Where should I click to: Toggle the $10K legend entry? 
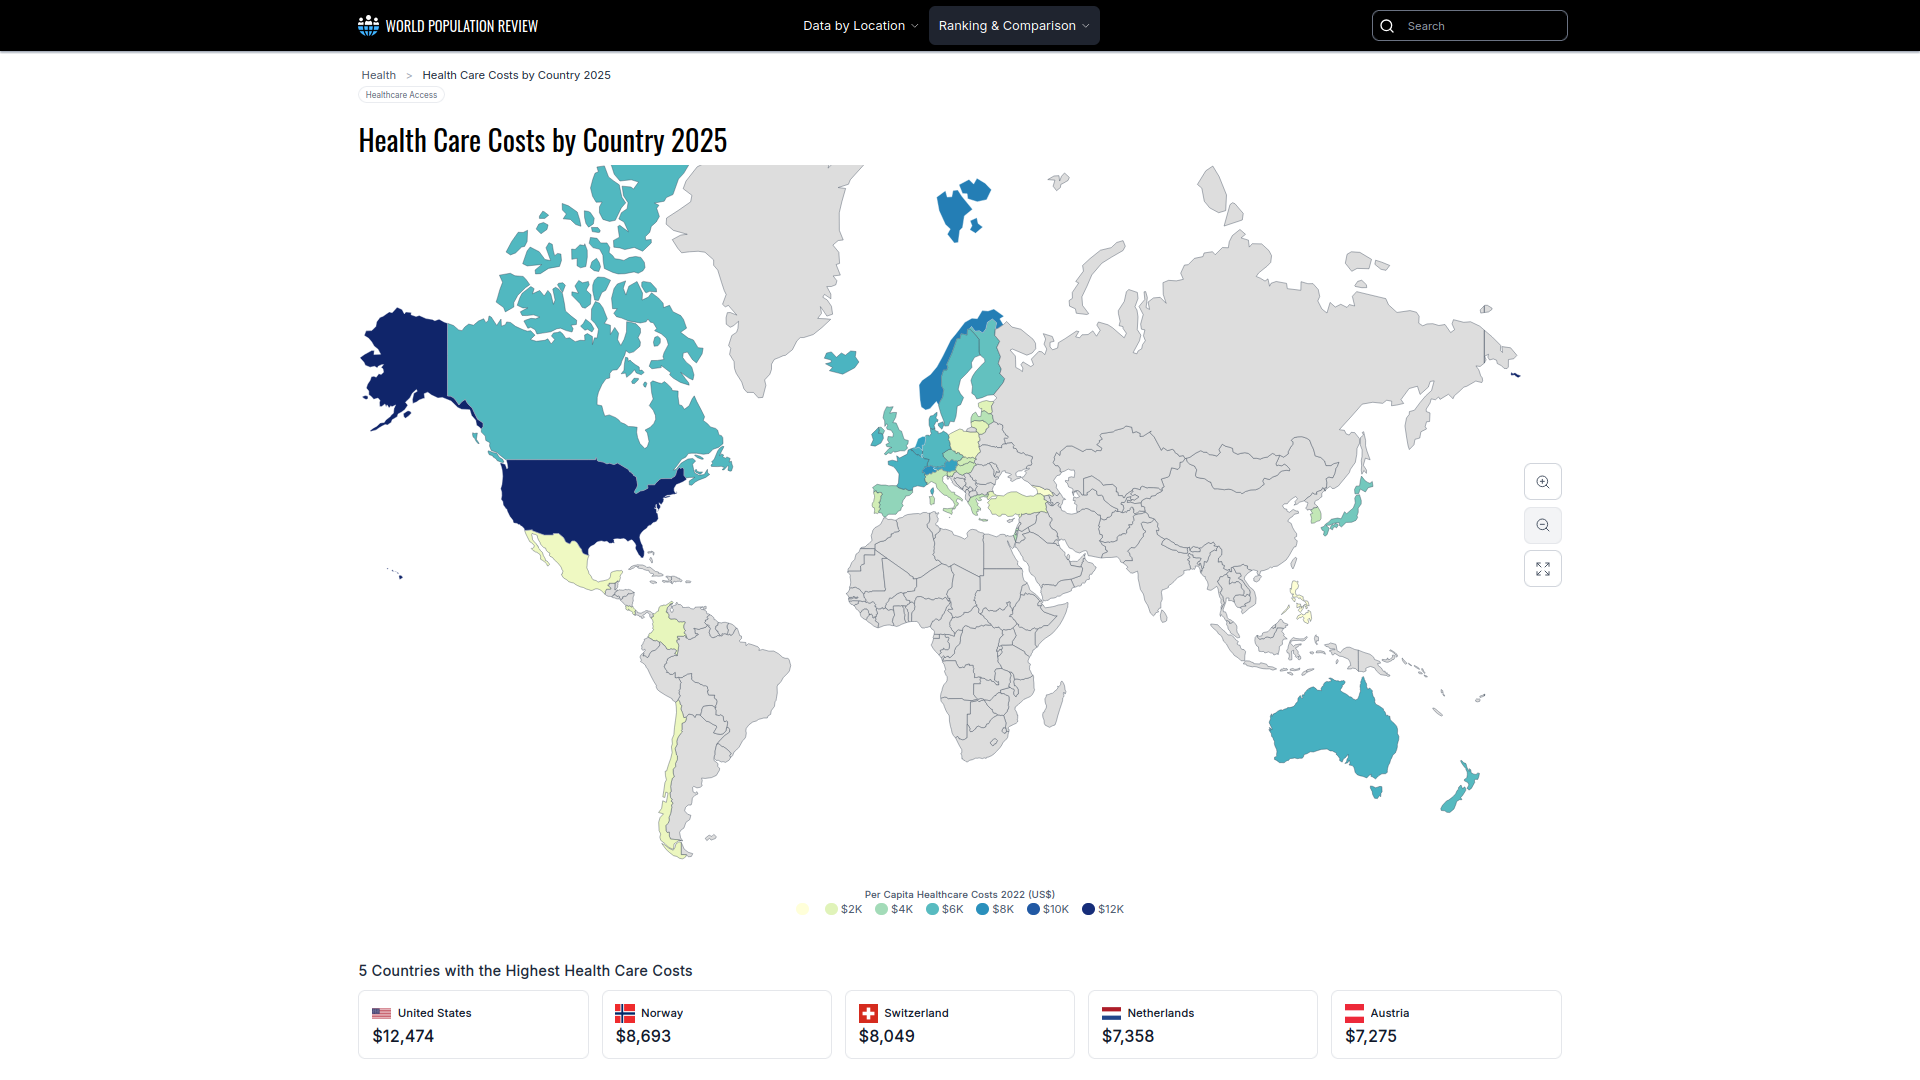[1047, 909]
